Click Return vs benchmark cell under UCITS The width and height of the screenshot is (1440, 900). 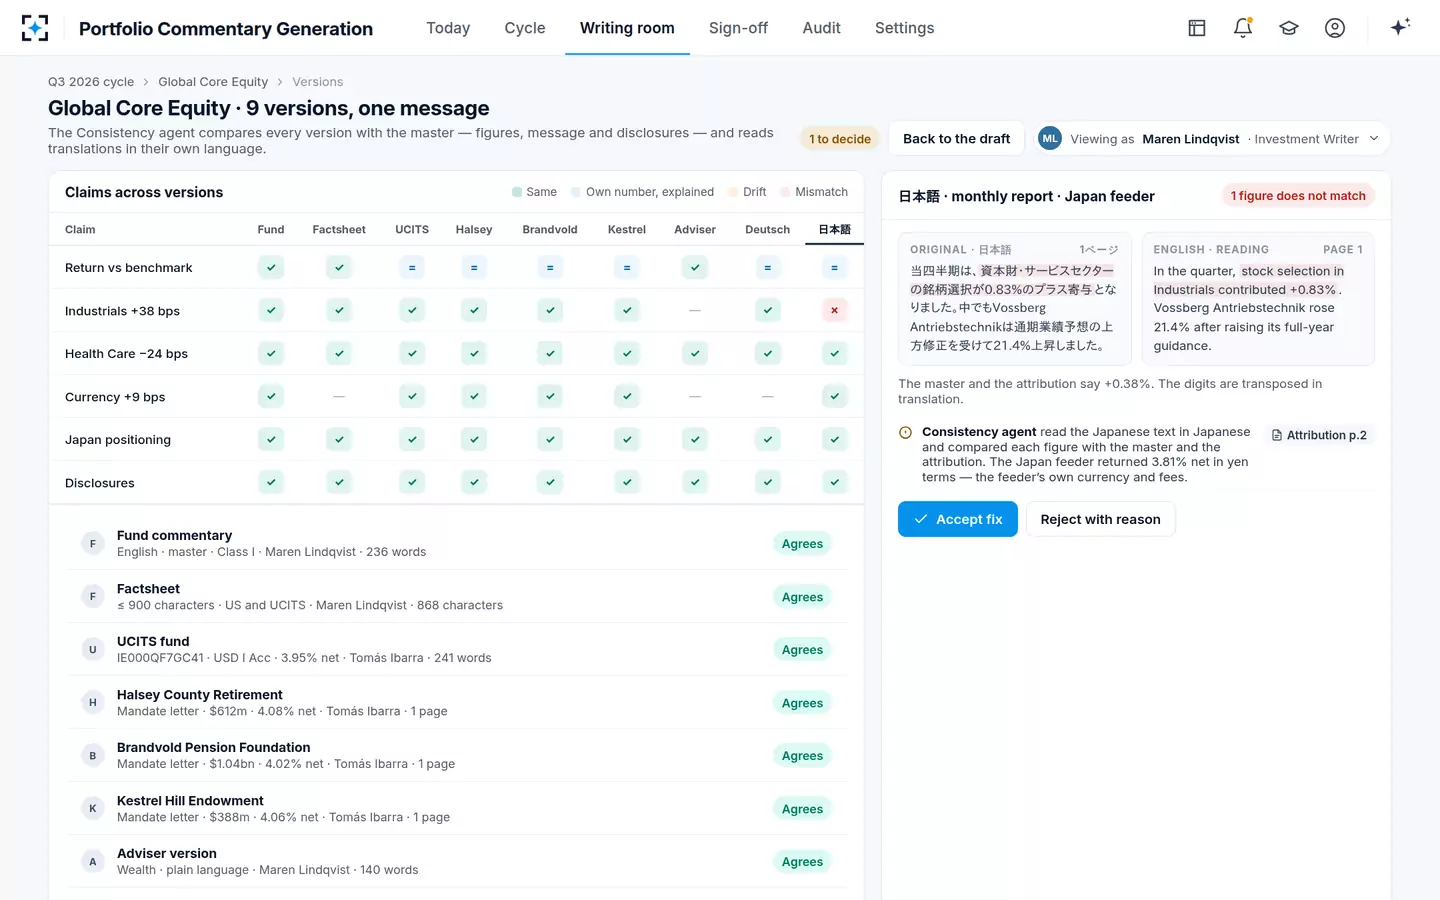(412, 268)
